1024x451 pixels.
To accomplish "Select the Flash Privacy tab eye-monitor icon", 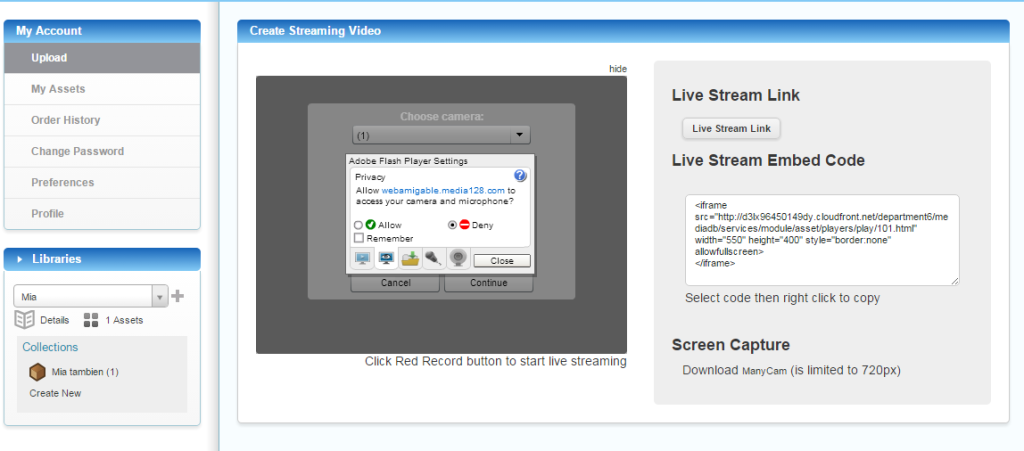I will [386, 259].
